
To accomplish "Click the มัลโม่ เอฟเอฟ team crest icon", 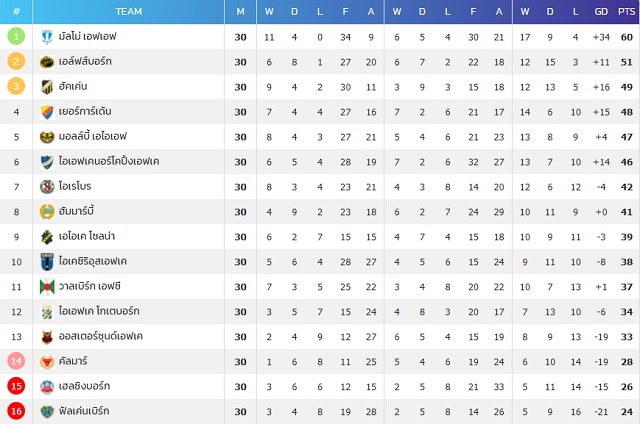I will (47, 37).
